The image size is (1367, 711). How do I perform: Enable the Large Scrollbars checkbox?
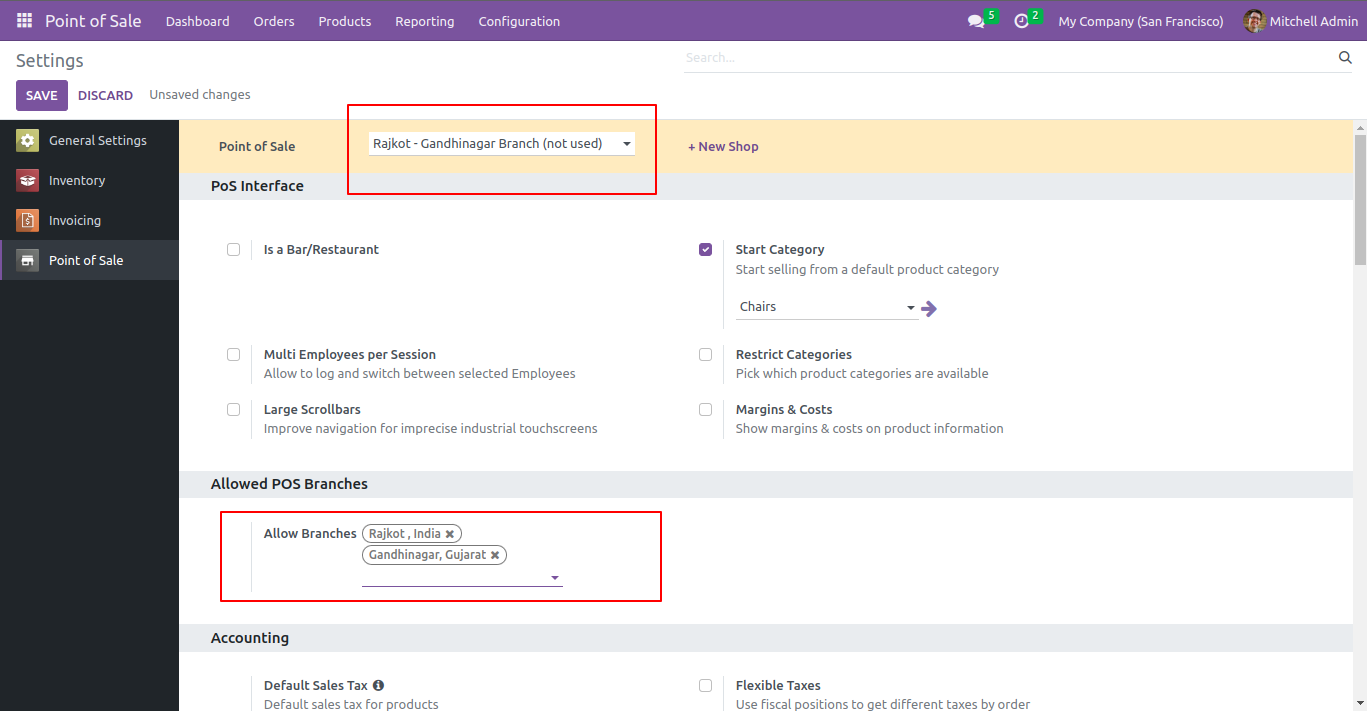click(233, 410)
